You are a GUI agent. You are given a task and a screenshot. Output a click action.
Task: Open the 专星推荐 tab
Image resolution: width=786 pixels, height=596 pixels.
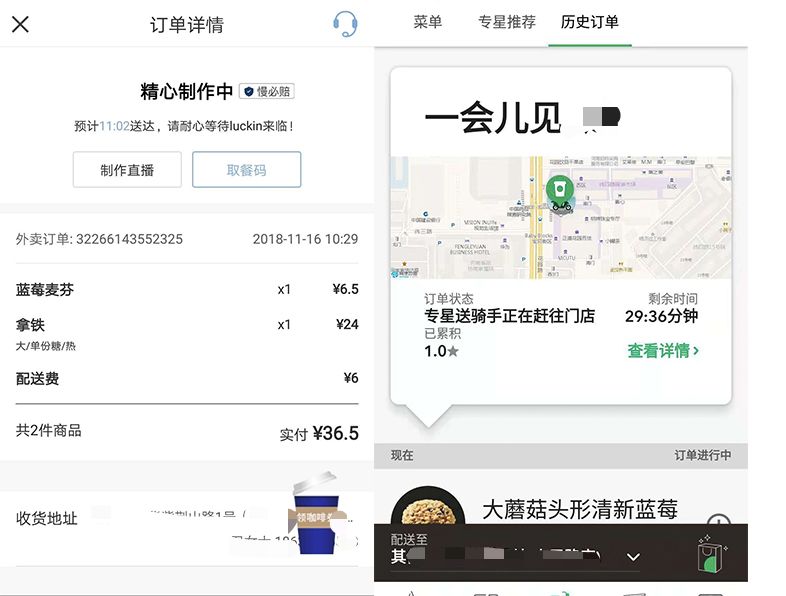506,22
